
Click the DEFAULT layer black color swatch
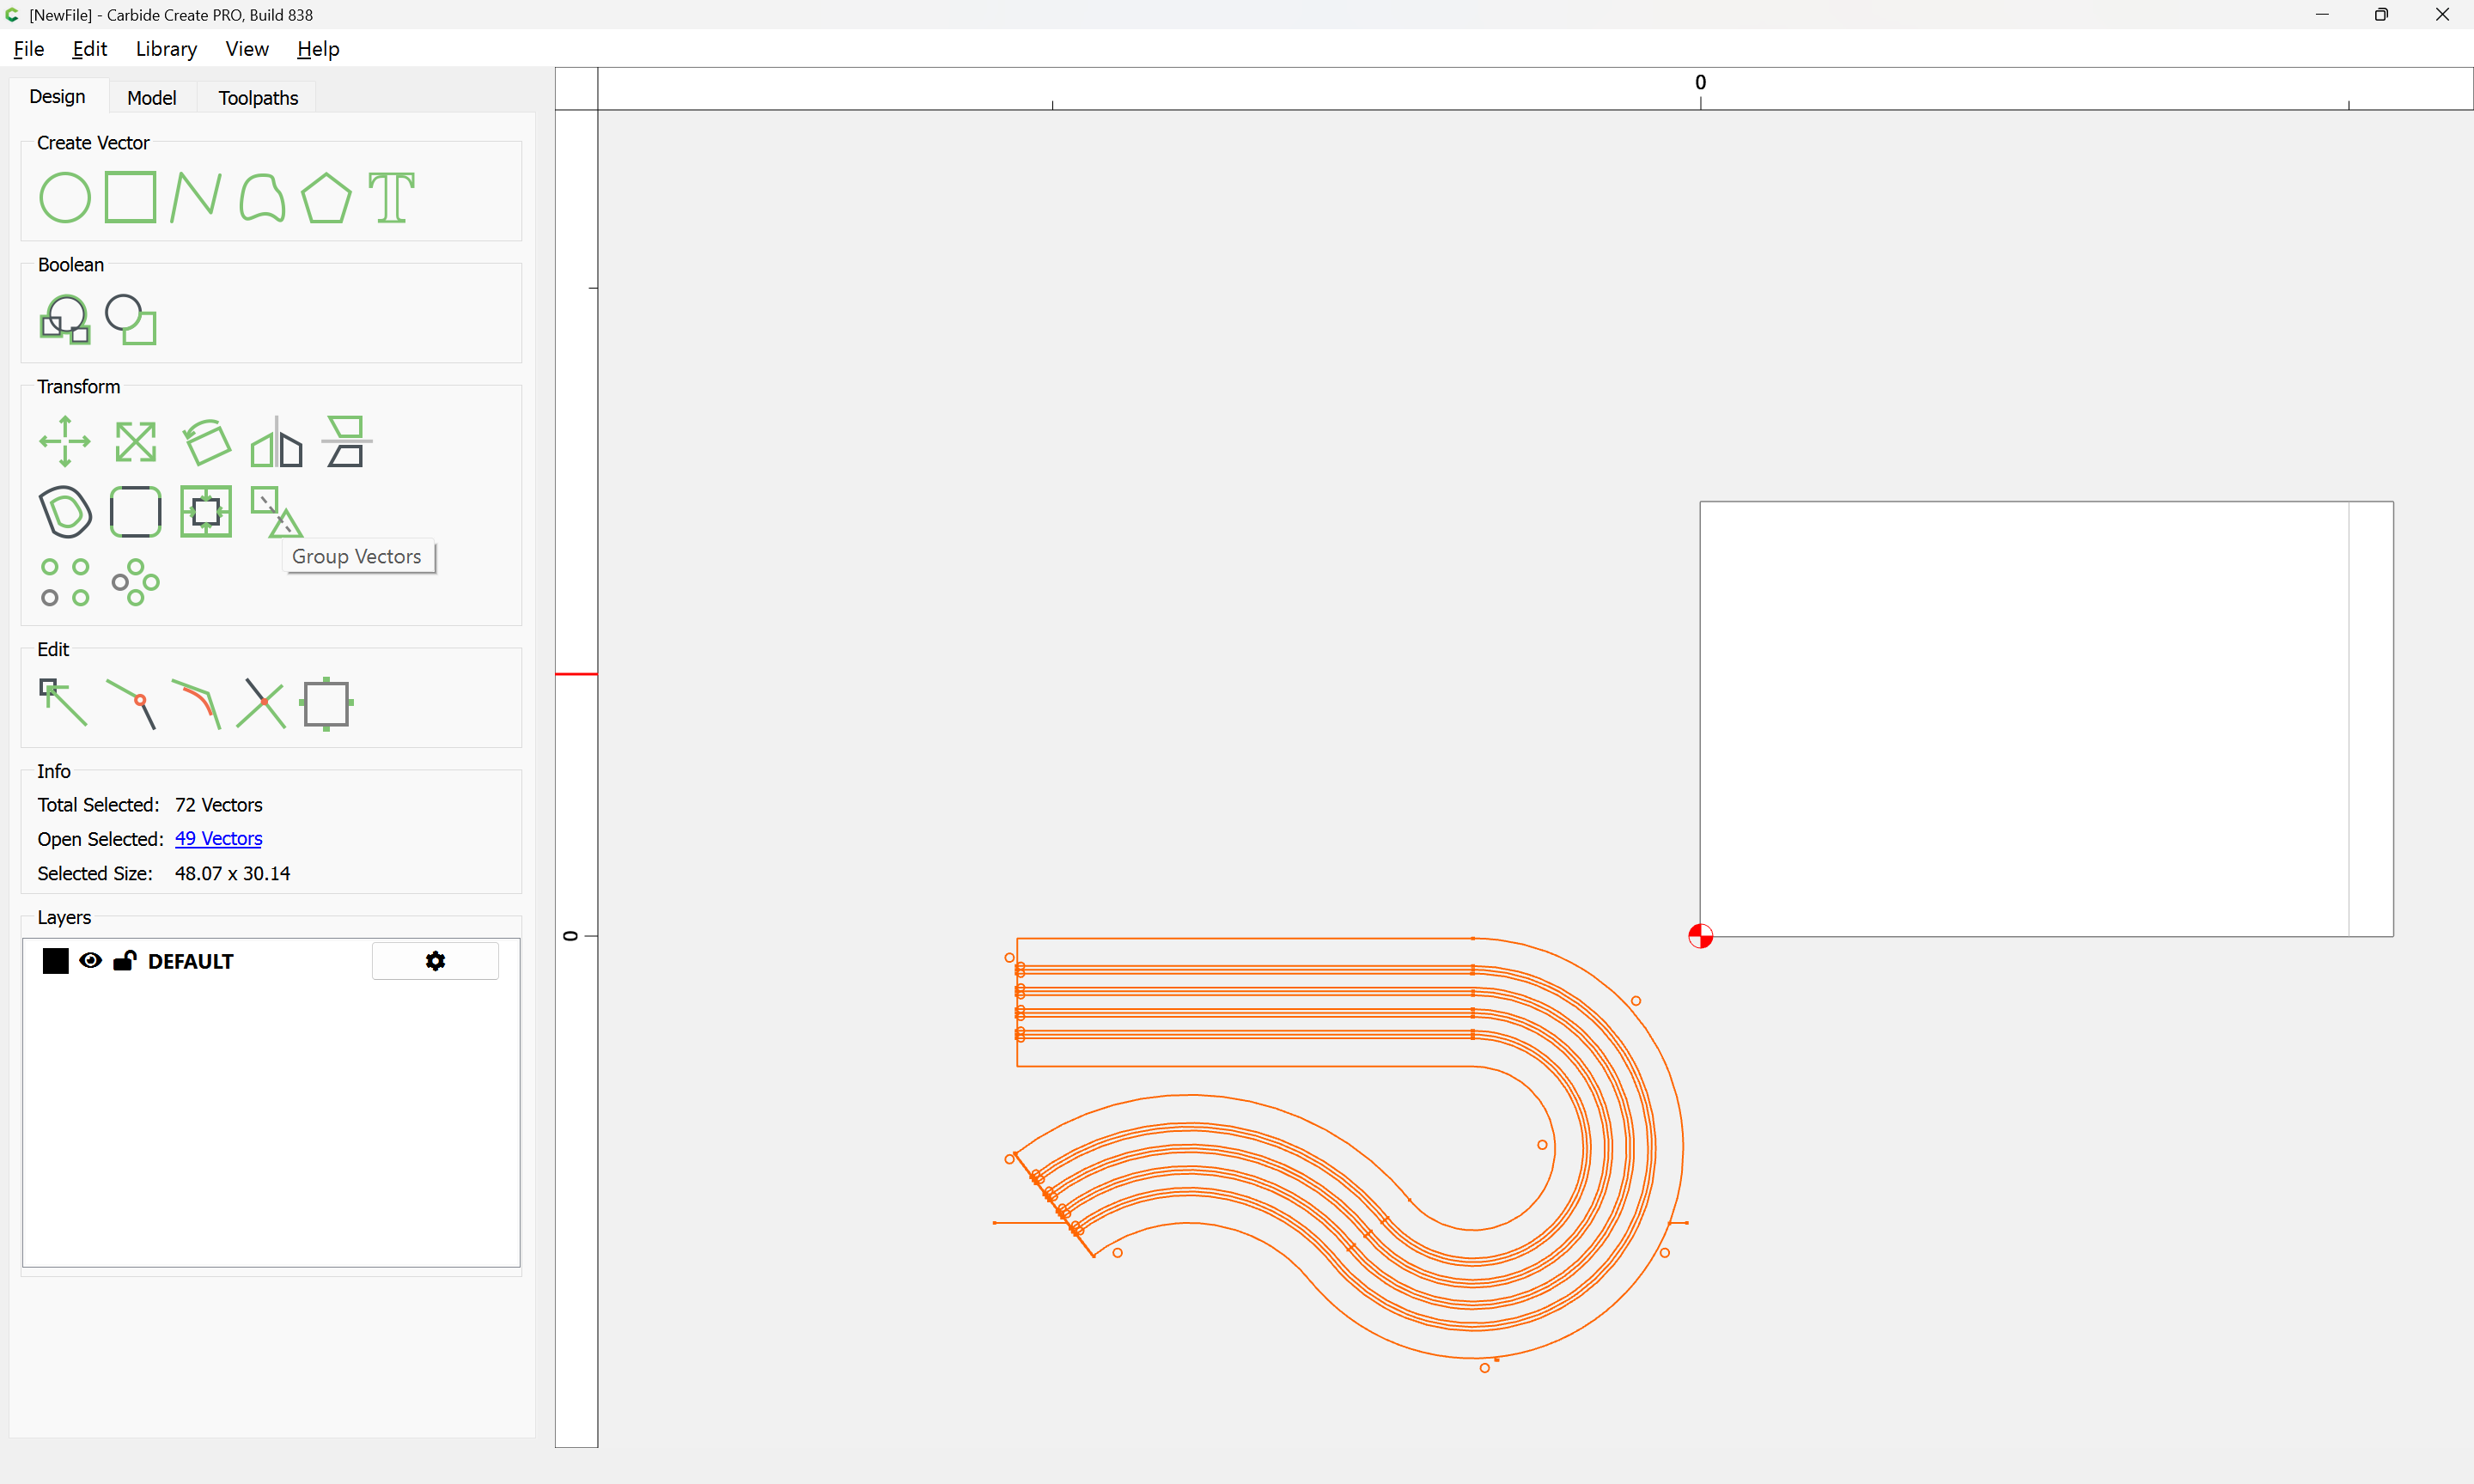56,961
